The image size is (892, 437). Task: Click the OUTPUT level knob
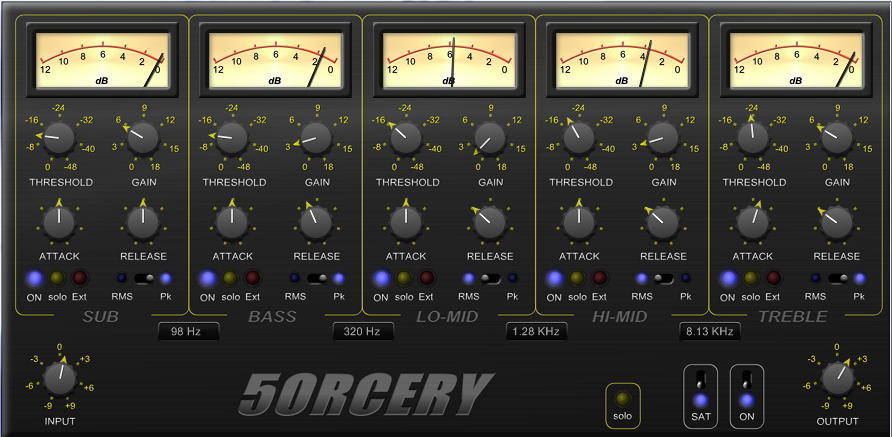[837, 378]
